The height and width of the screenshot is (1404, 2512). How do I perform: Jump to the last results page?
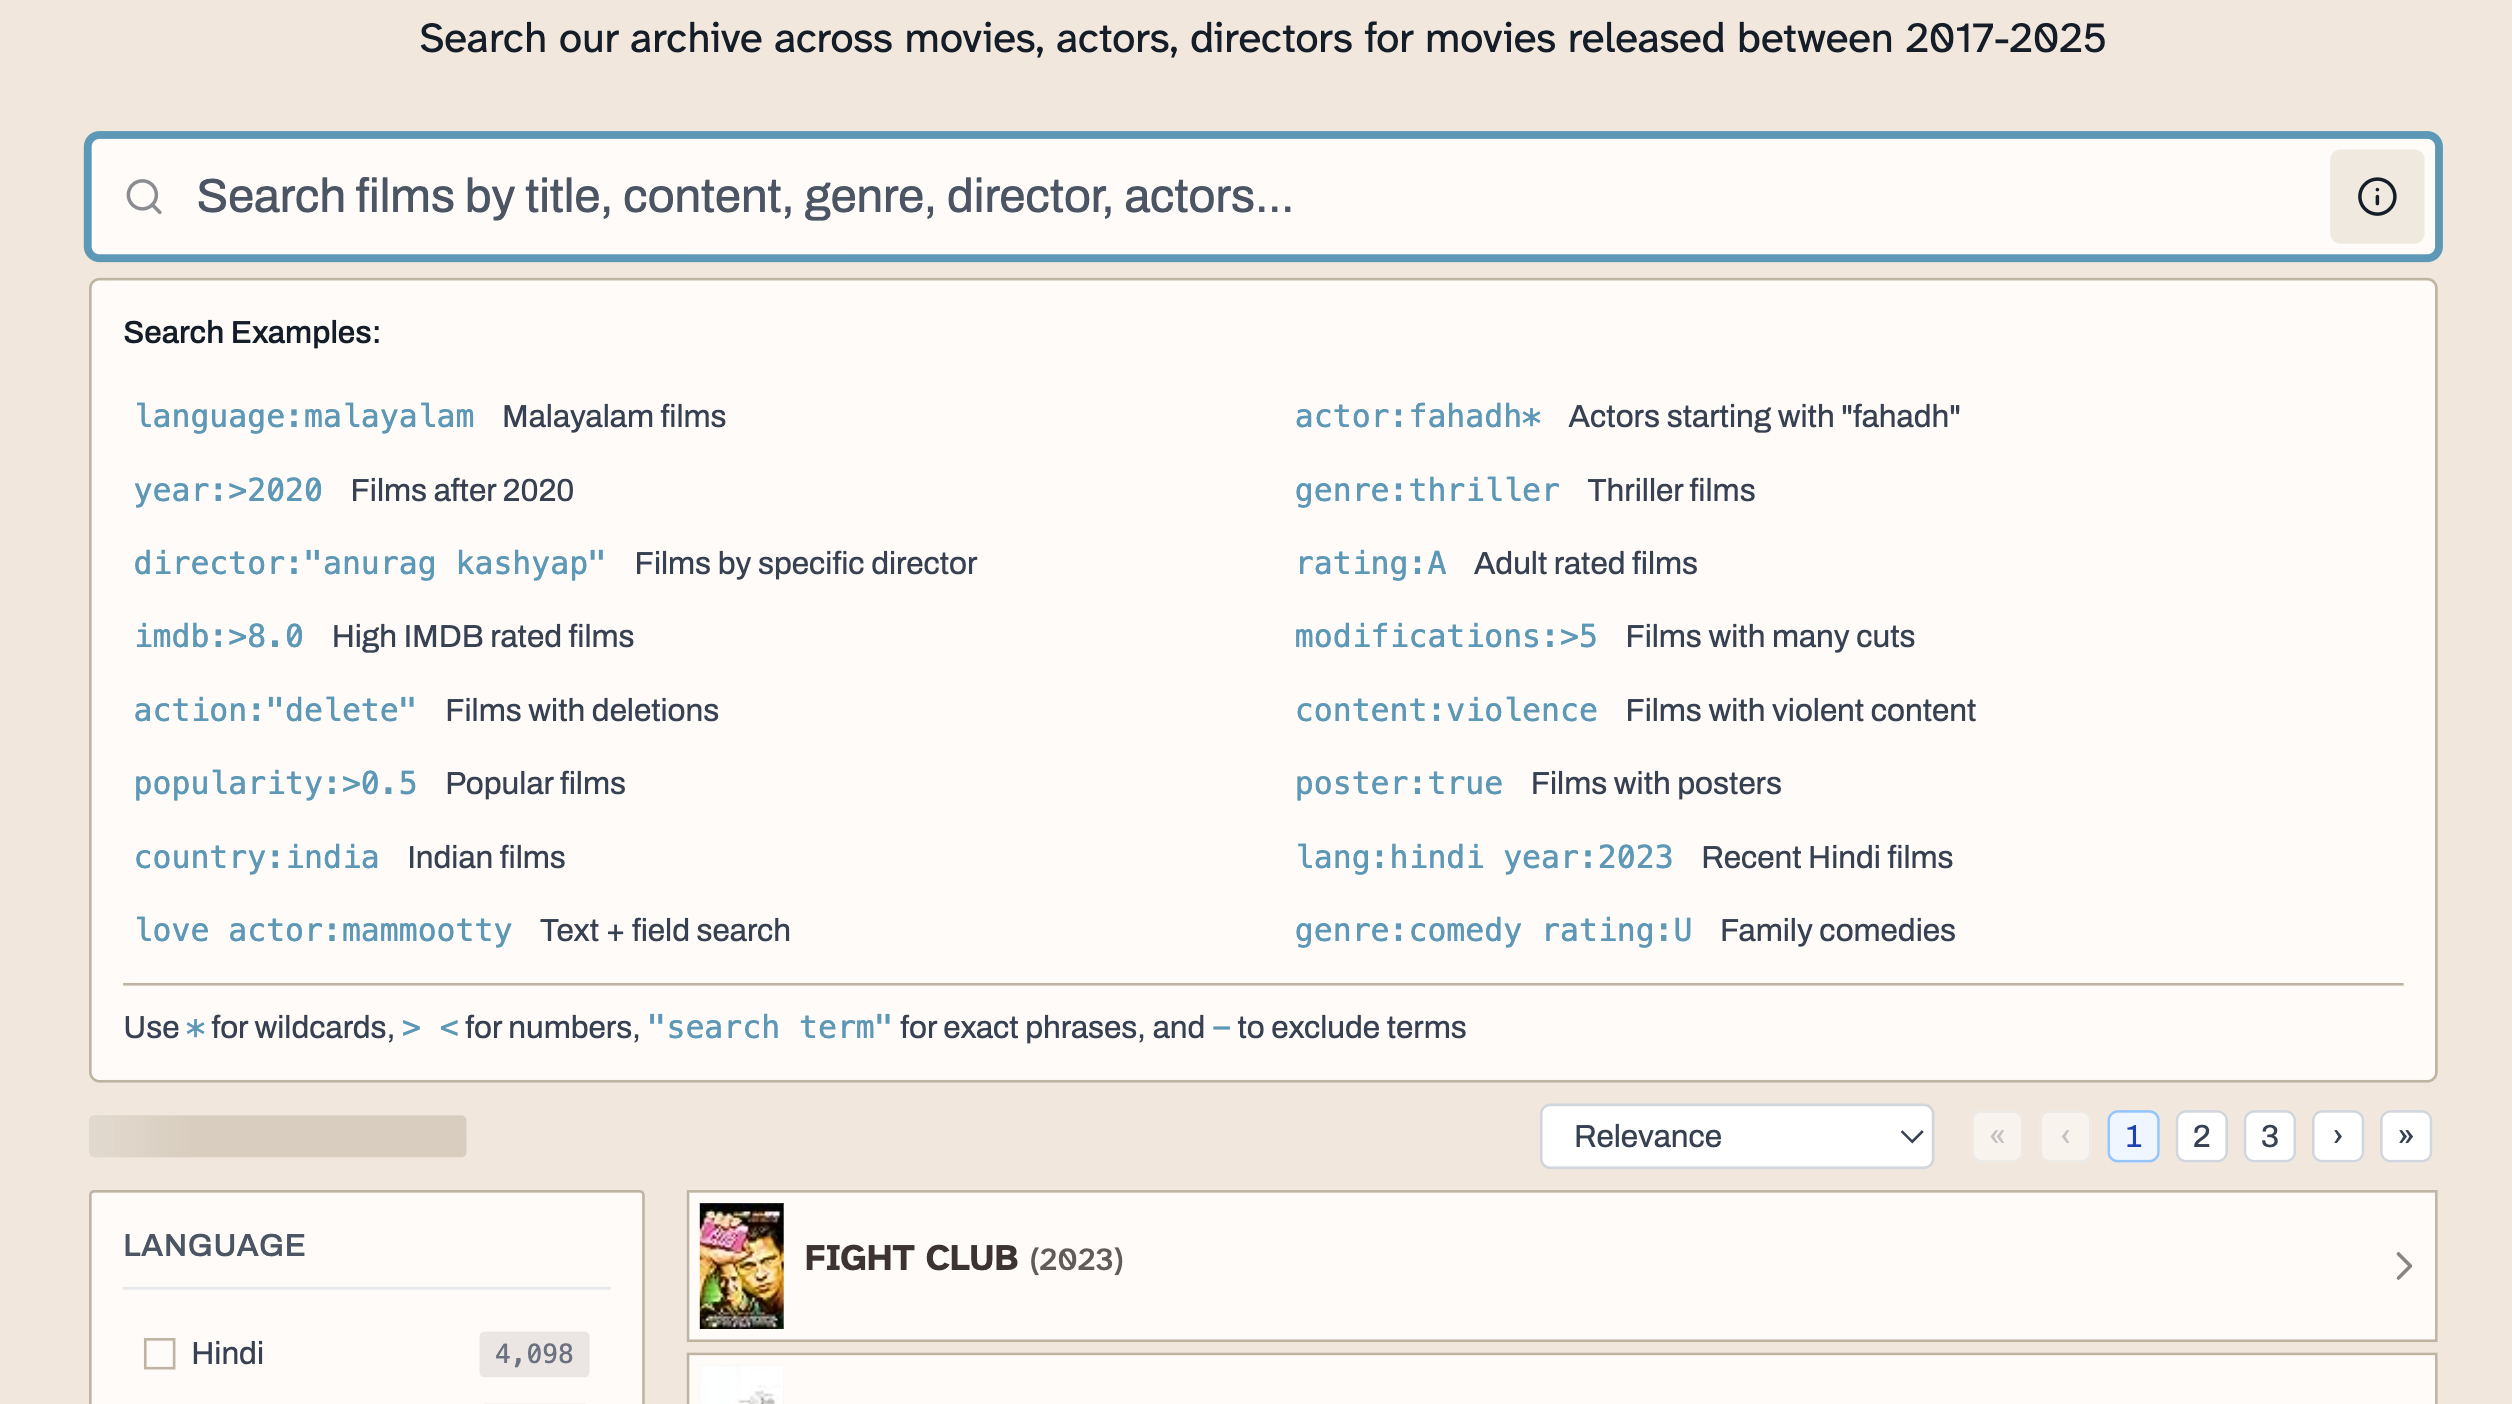(x=2405, y=1136)
